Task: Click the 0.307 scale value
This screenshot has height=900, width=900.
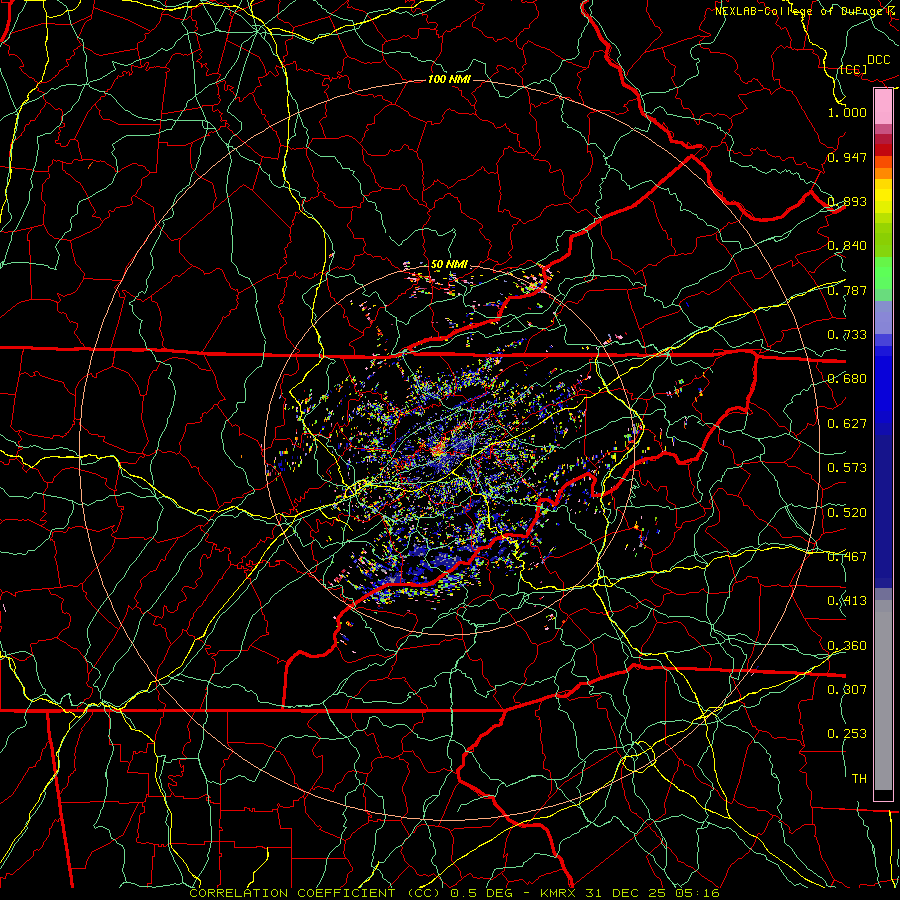Action: click(x=847, y=689)
